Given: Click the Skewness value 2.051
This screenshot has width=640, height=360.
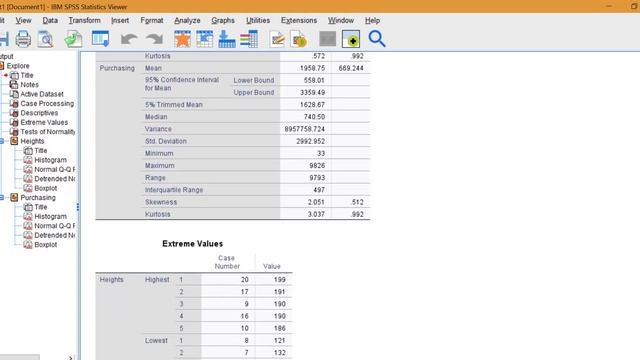Looking at the screenshot, I should click(316, 202).
